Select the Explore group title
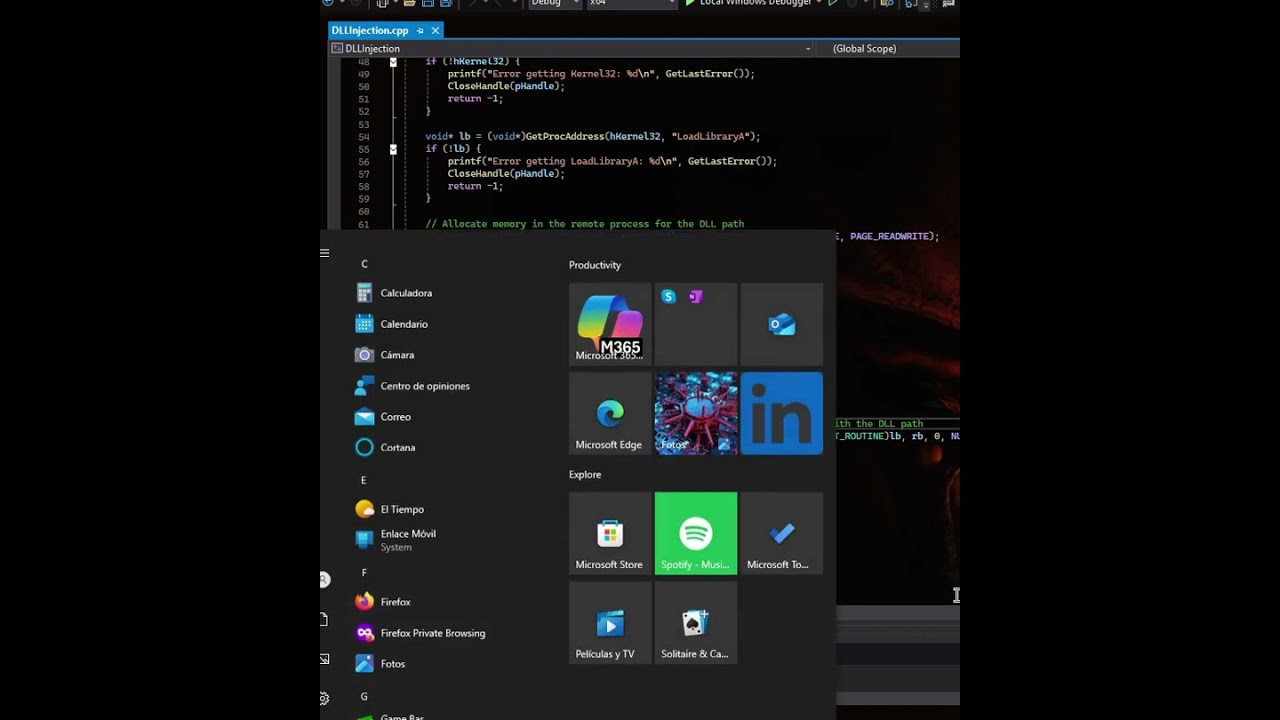This screenshot has width=1280, height=720. pos(585,475)
